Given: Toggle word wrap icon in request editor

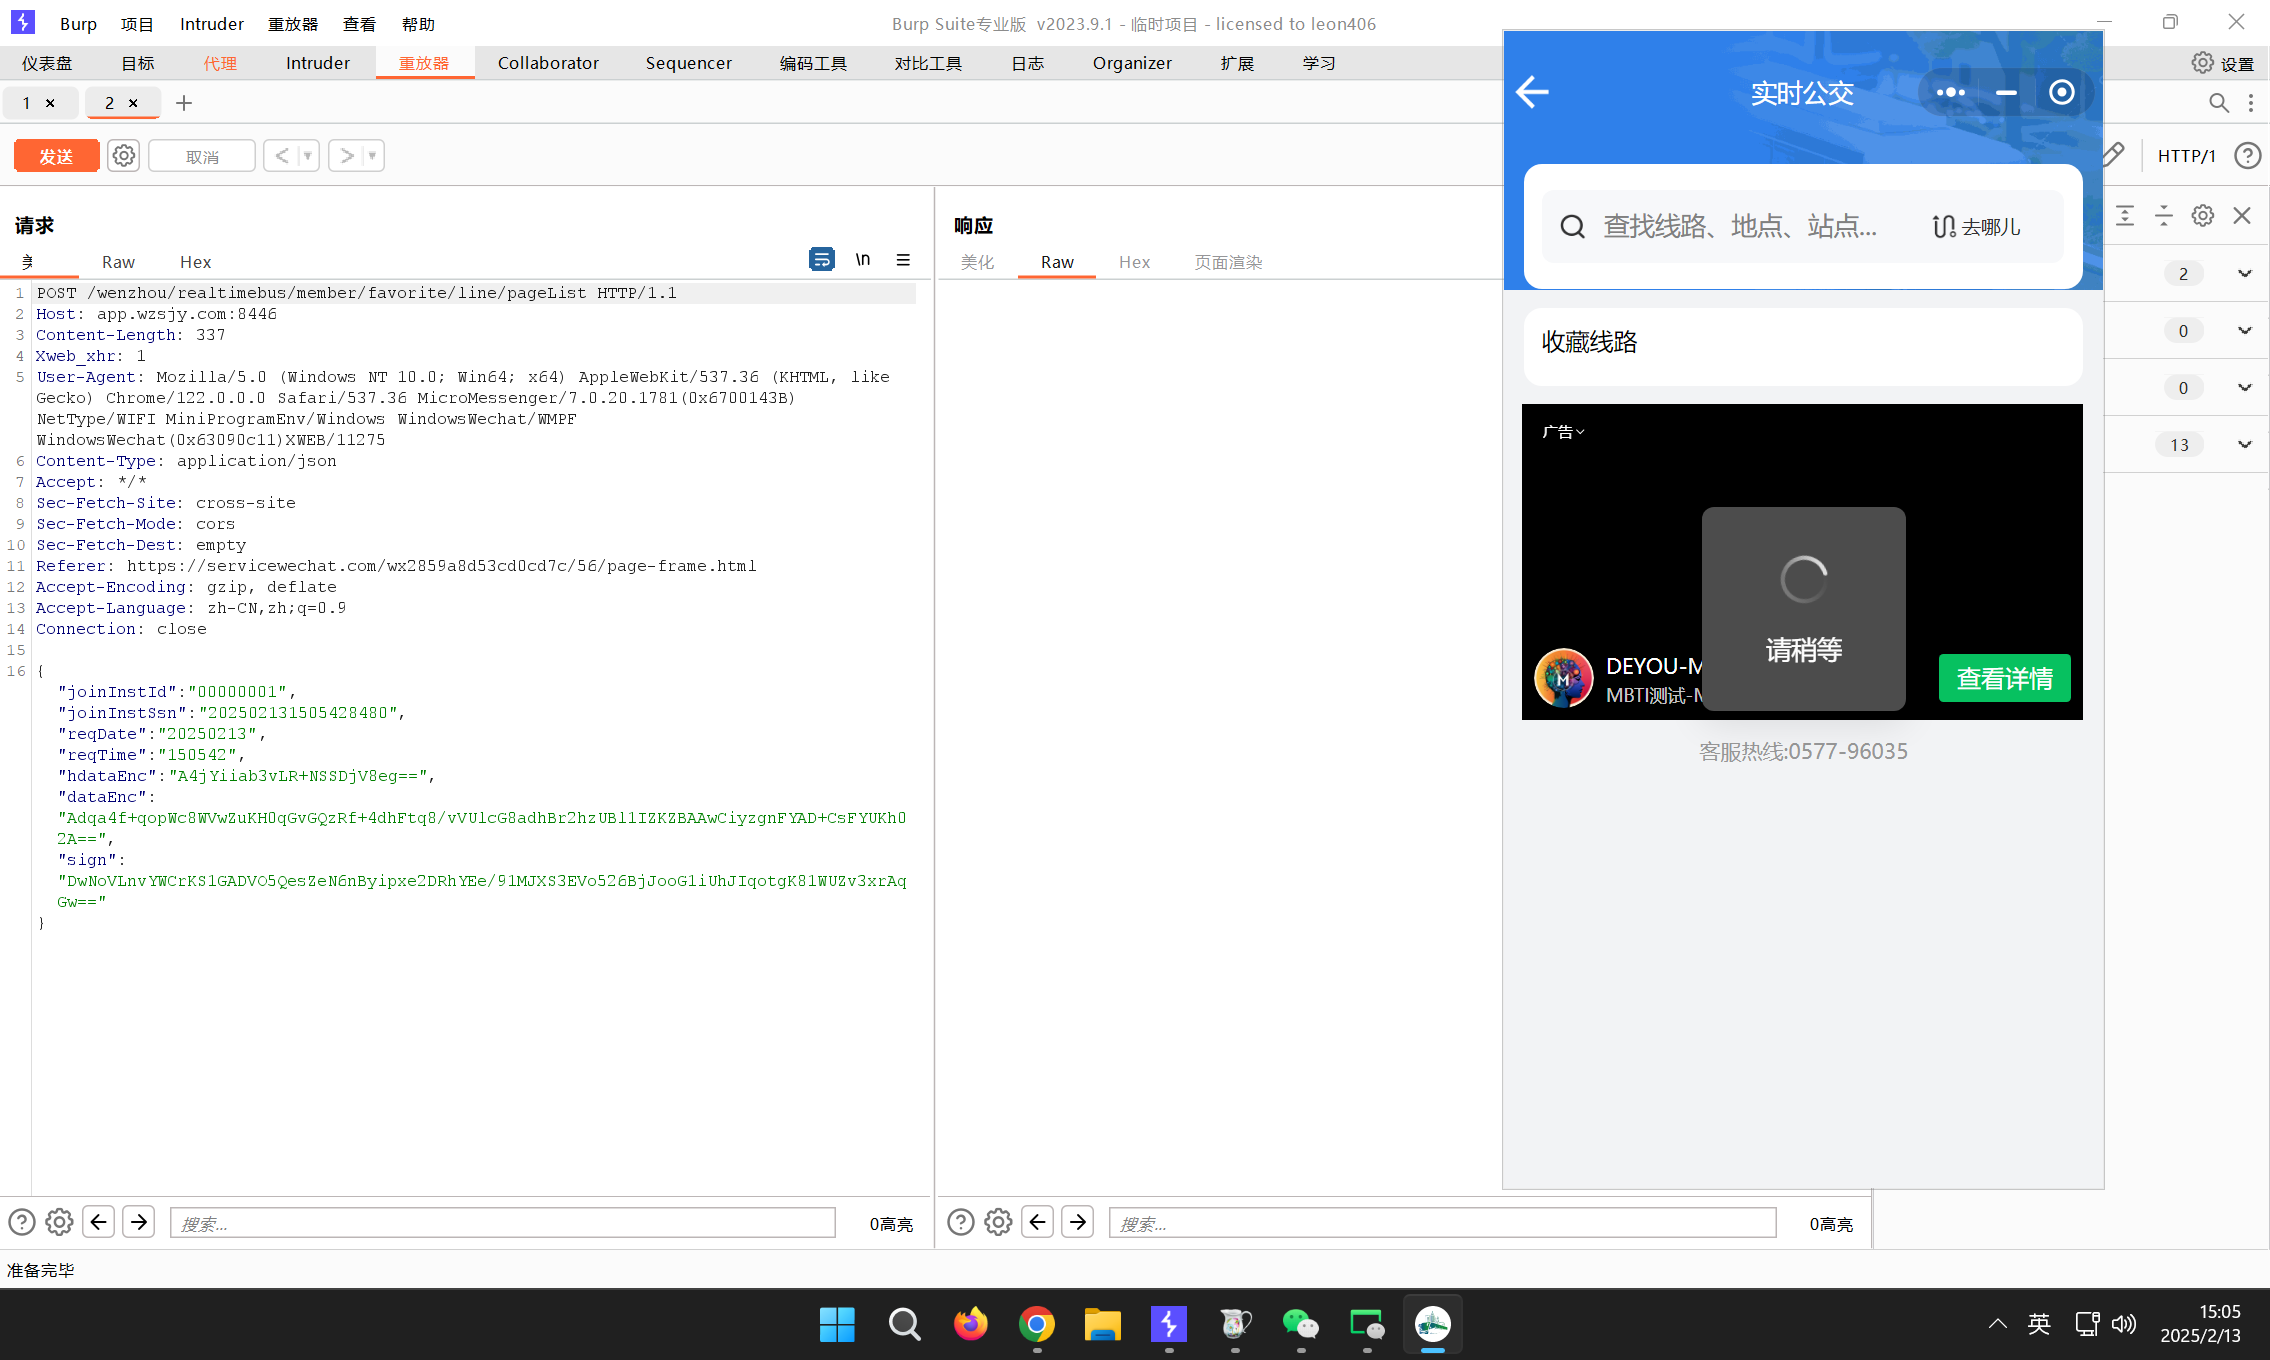Looking at the screenshot, I should [x=821, y=260].
